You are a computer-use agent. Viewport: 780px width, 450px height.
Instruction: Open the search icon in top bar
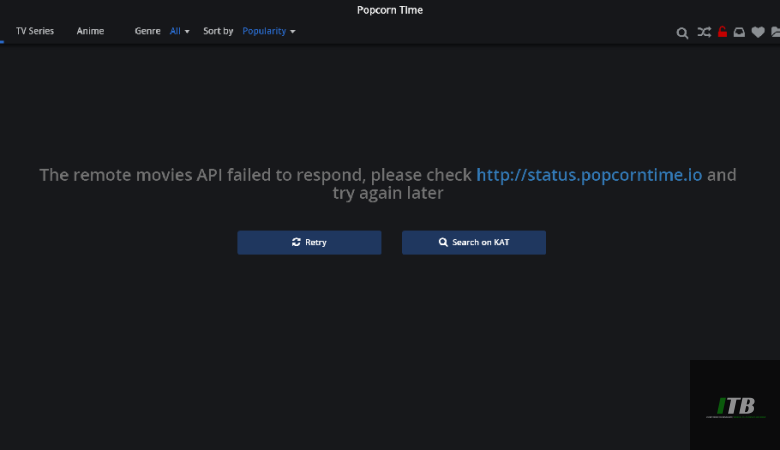click(682, 33)
